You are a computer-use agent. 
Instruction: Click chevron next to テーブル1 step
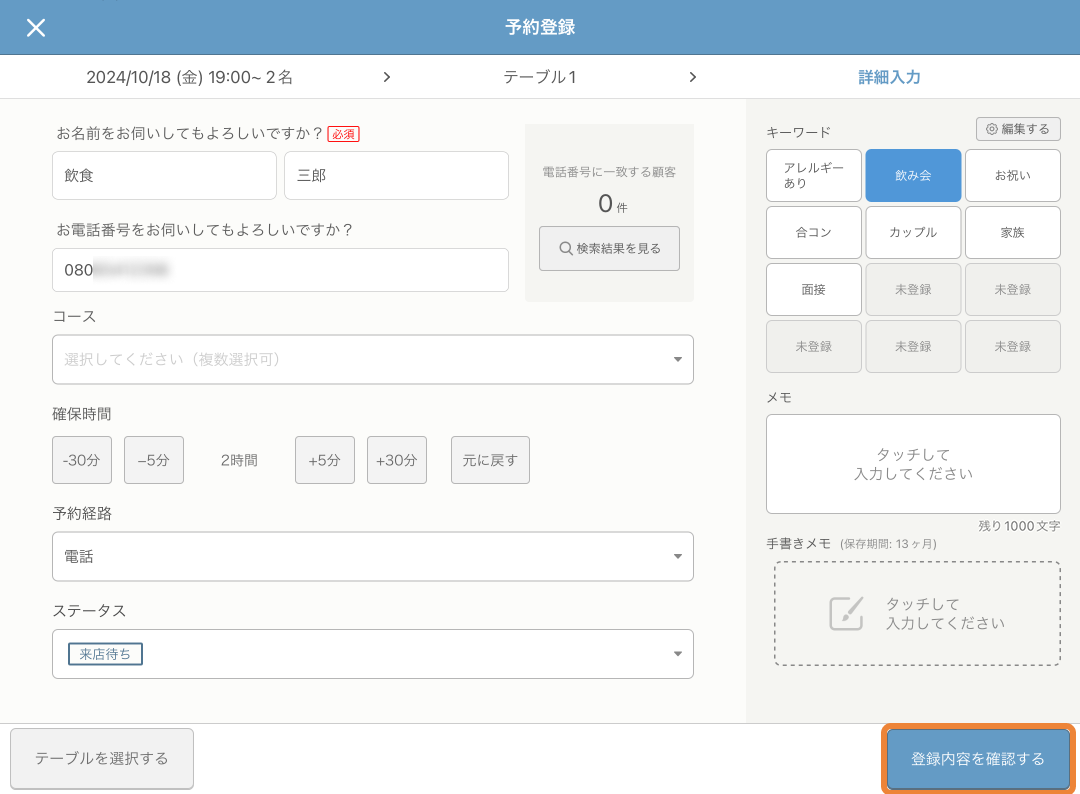(693, 77)
